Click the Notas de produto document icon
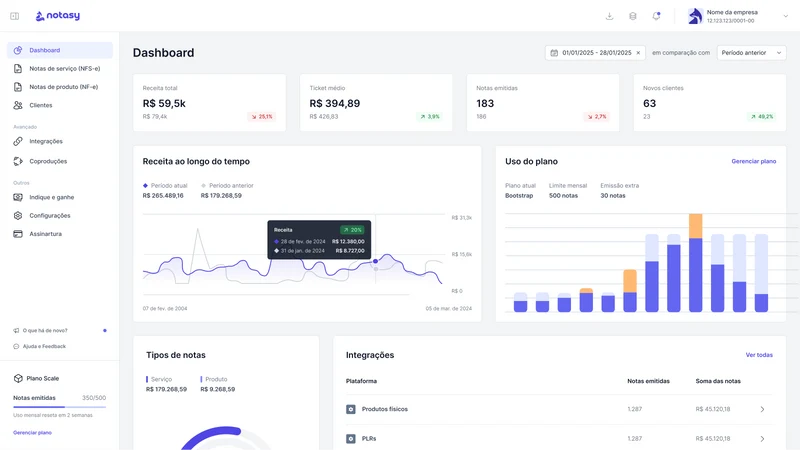 point(18,87)
